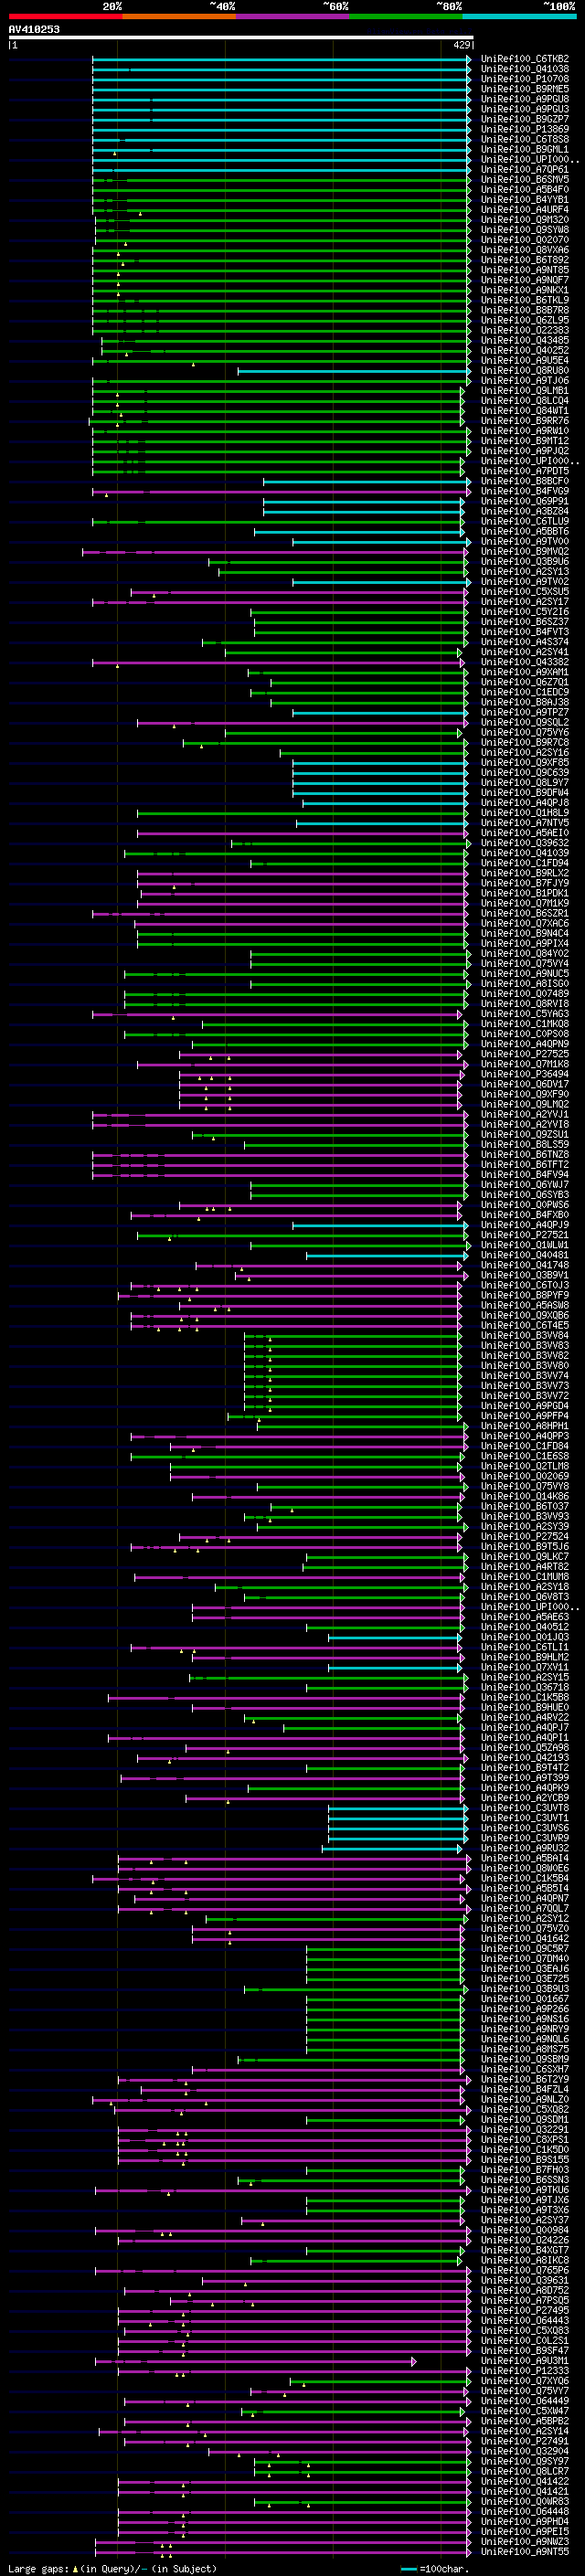Select label UniRef100_Q69P91
This screenshot has height=2576, width=585.
point(525,502)
